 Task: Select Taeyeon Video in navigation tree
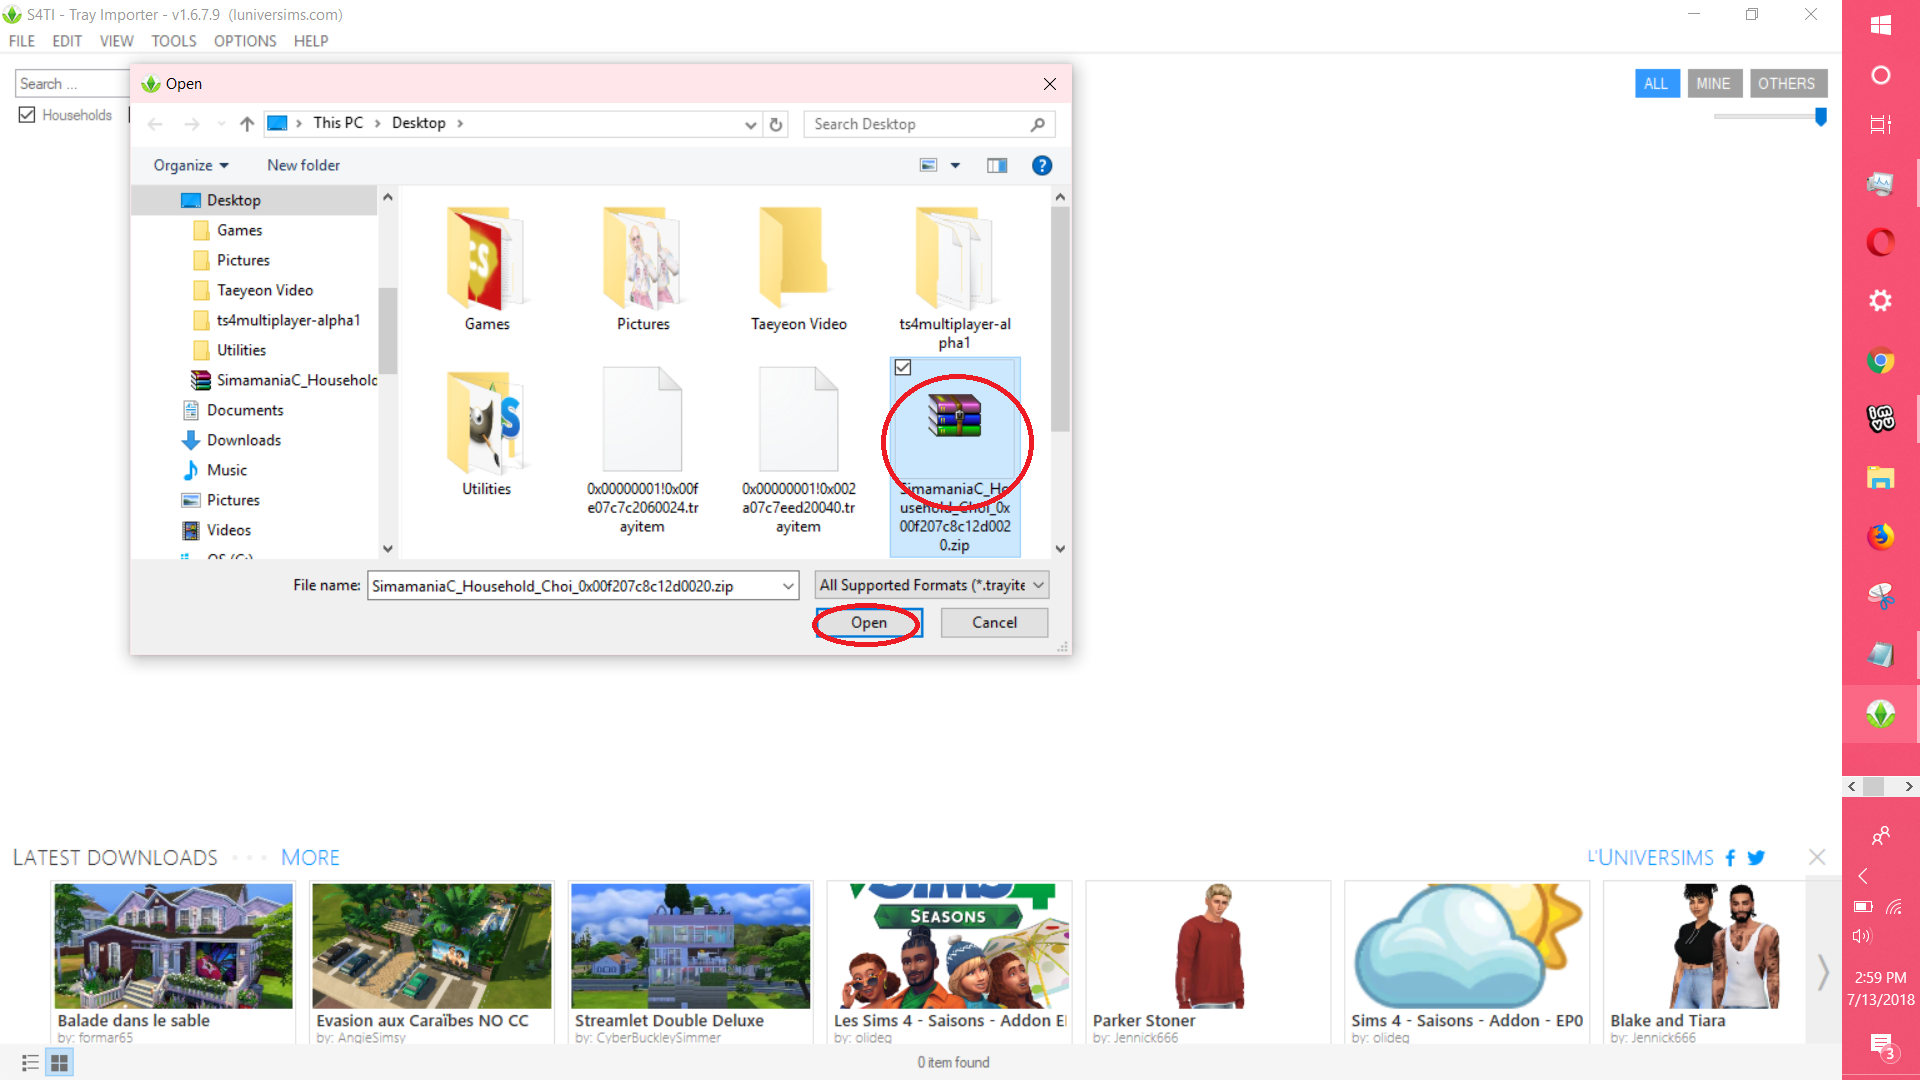coord(265,291)
